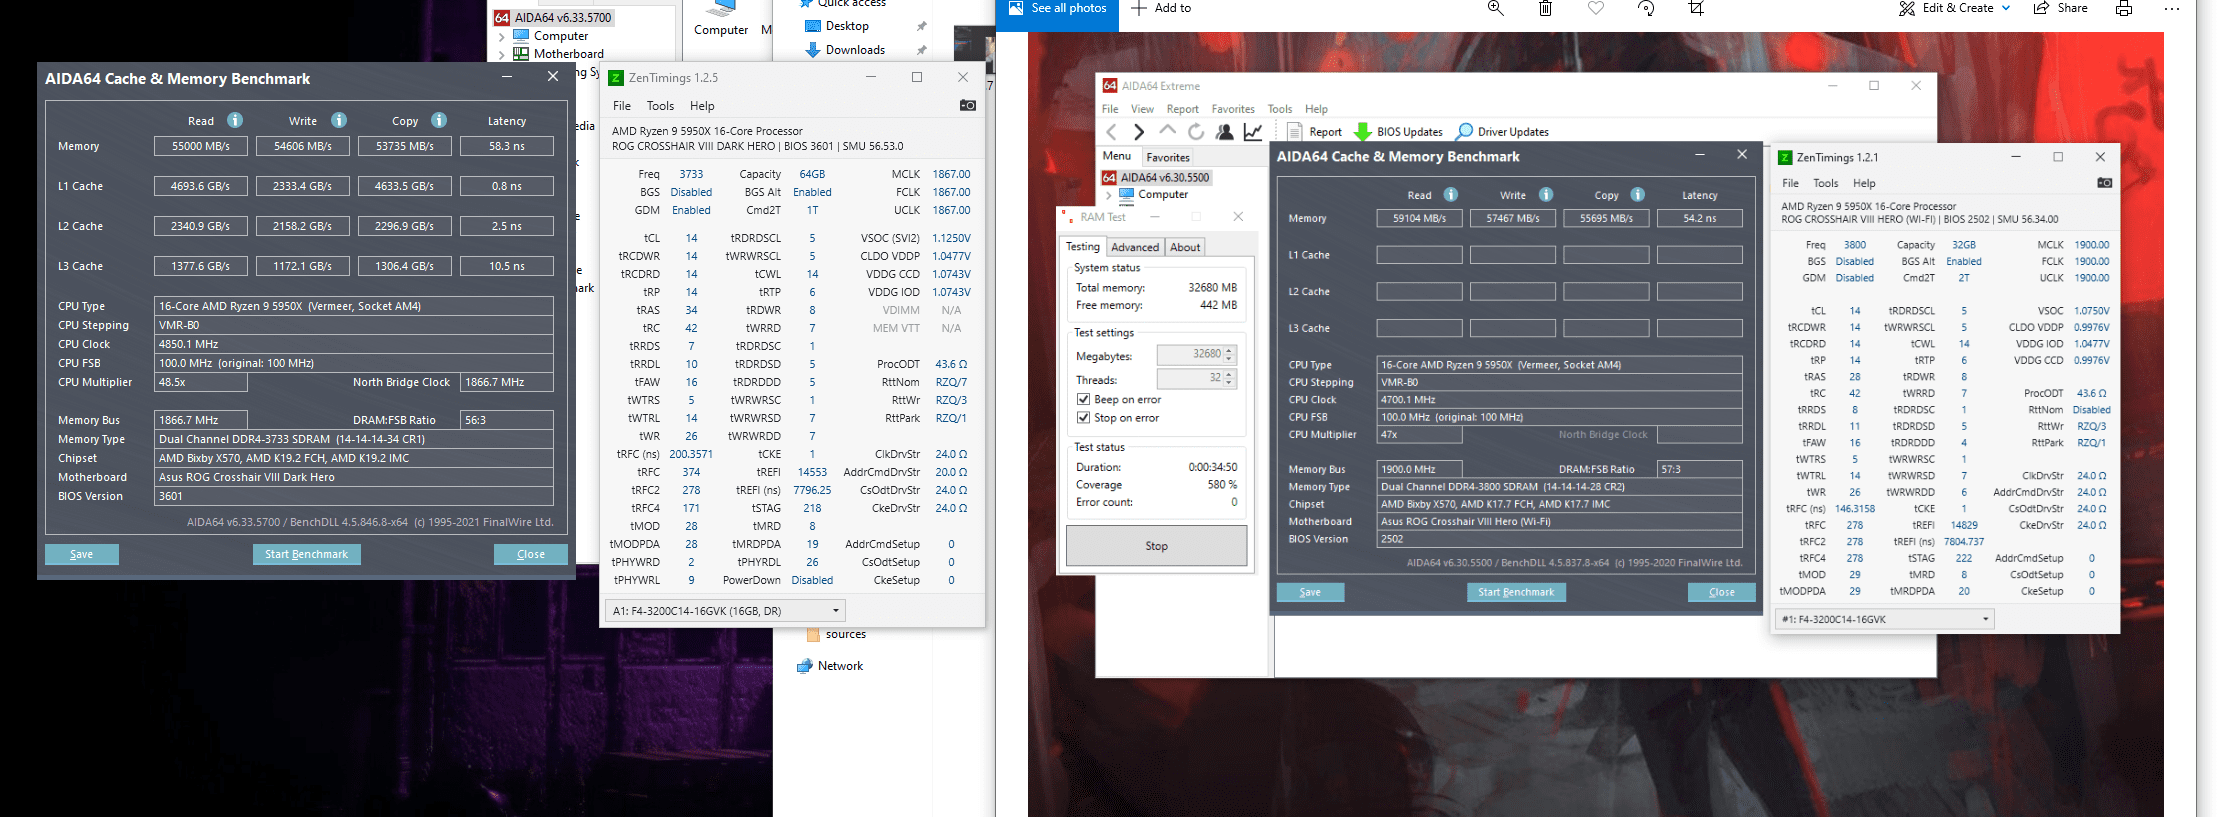The width and height of the screenshot is (2219, 817).
Task: Expand the Motherboard tree node in background AIDA64
Action: coord(502,54)
